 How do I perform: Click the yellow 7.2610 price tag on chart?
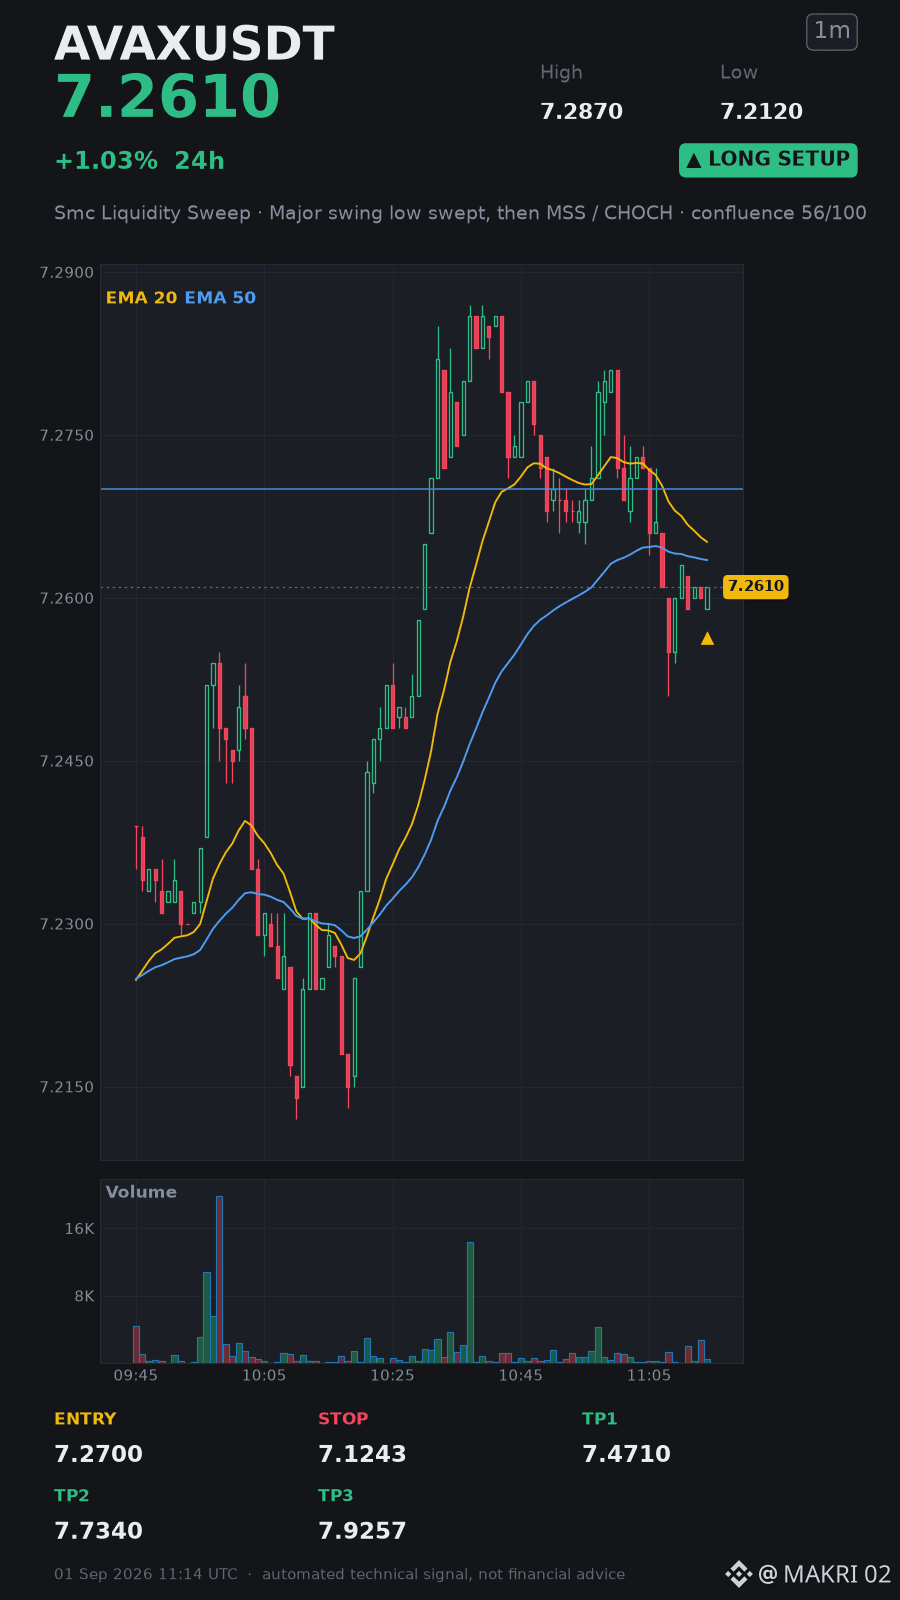coord(755,587)
